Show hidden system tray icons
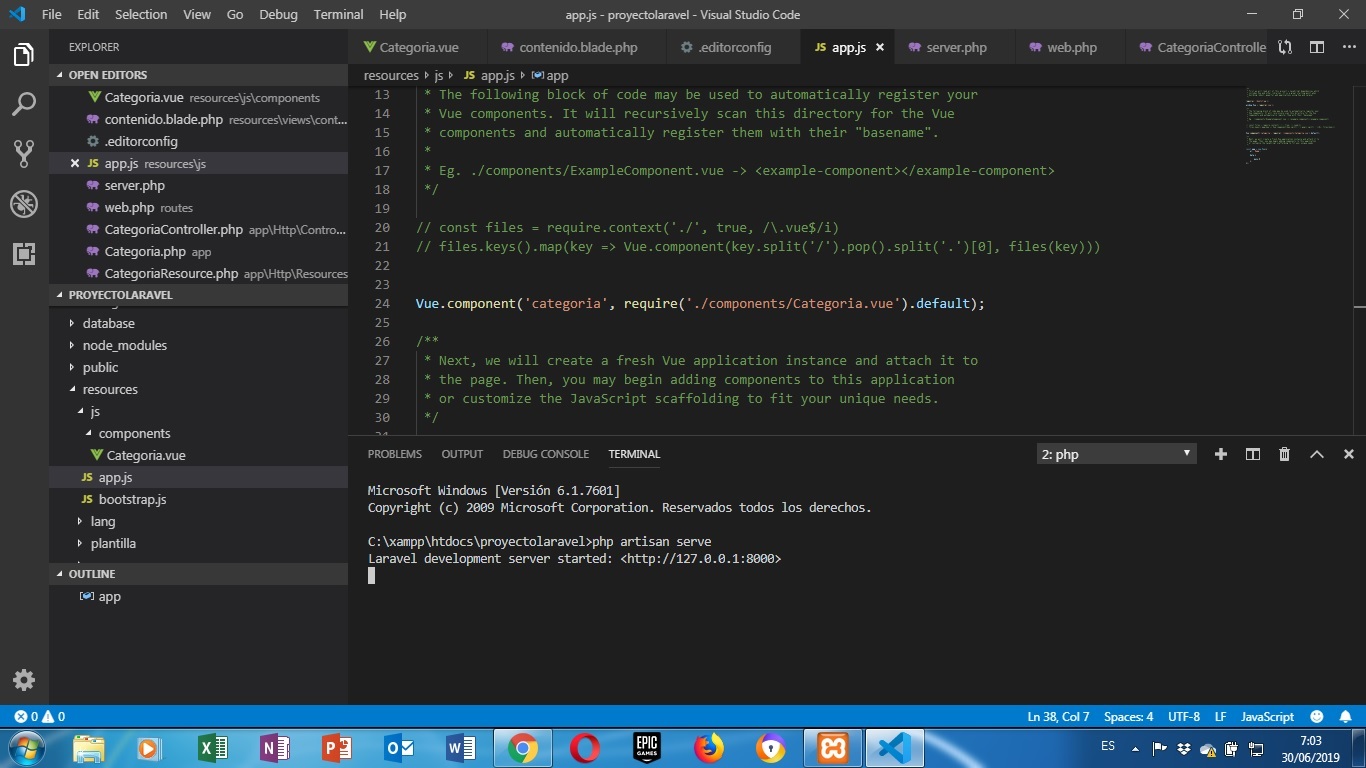 coord(1135,748)
